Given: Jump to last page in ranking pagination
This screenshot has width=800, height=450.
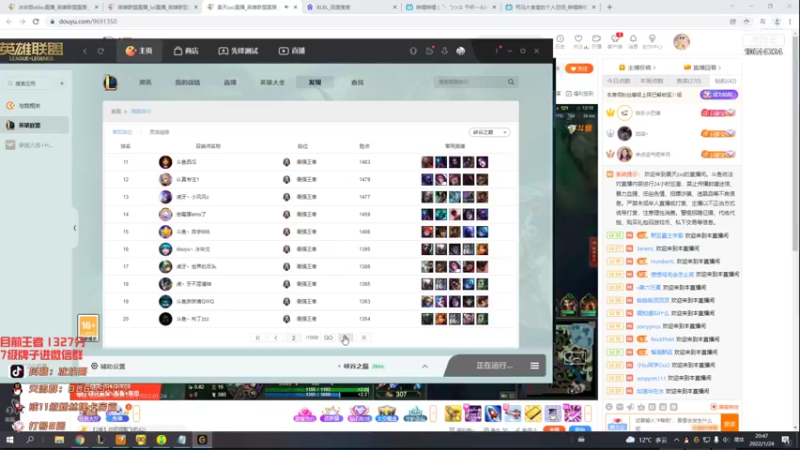Looking at the screenshot, I should tap(364, 338).
